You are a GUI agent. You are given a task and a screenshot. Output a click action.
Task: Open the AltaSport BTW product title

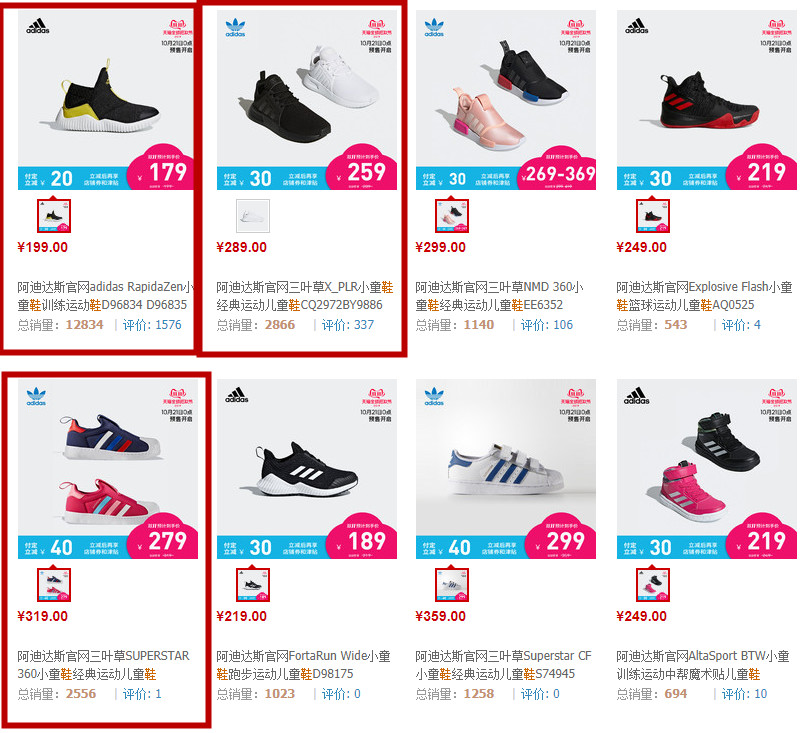[703, 664]
